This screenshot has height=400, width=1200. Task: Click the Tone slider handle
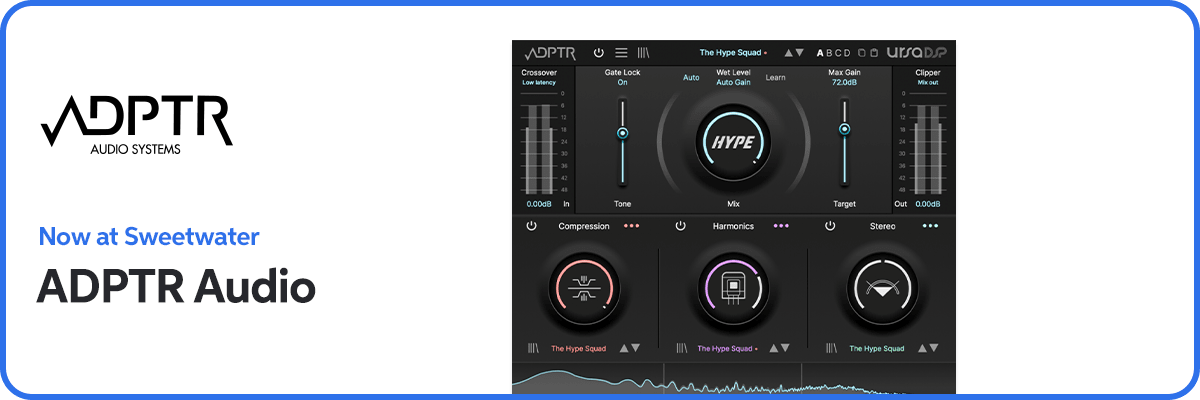(x=622, y=132)
